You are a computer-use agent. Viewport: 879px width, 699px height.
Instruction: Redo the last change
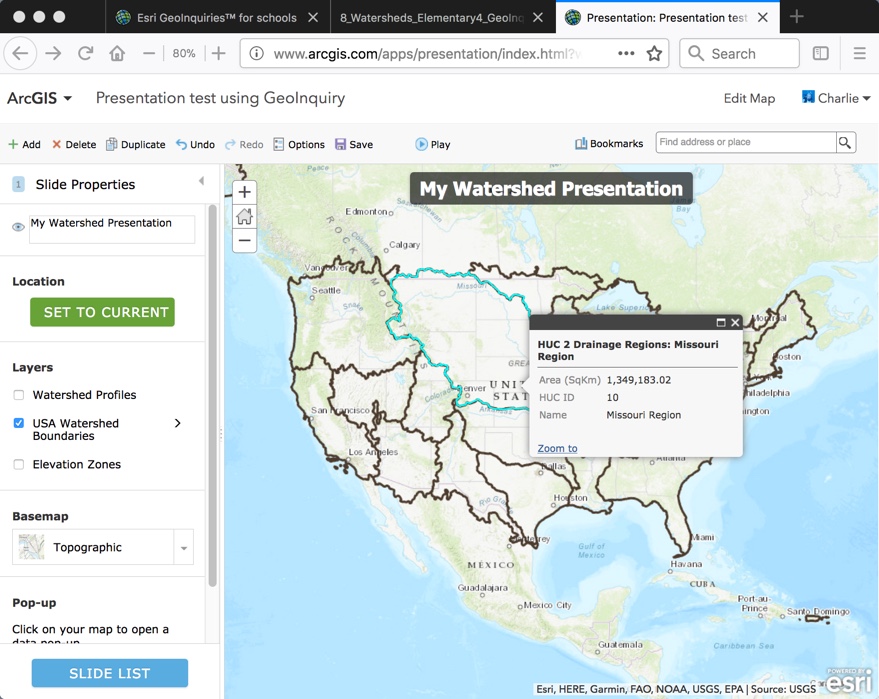coord(244,145)
